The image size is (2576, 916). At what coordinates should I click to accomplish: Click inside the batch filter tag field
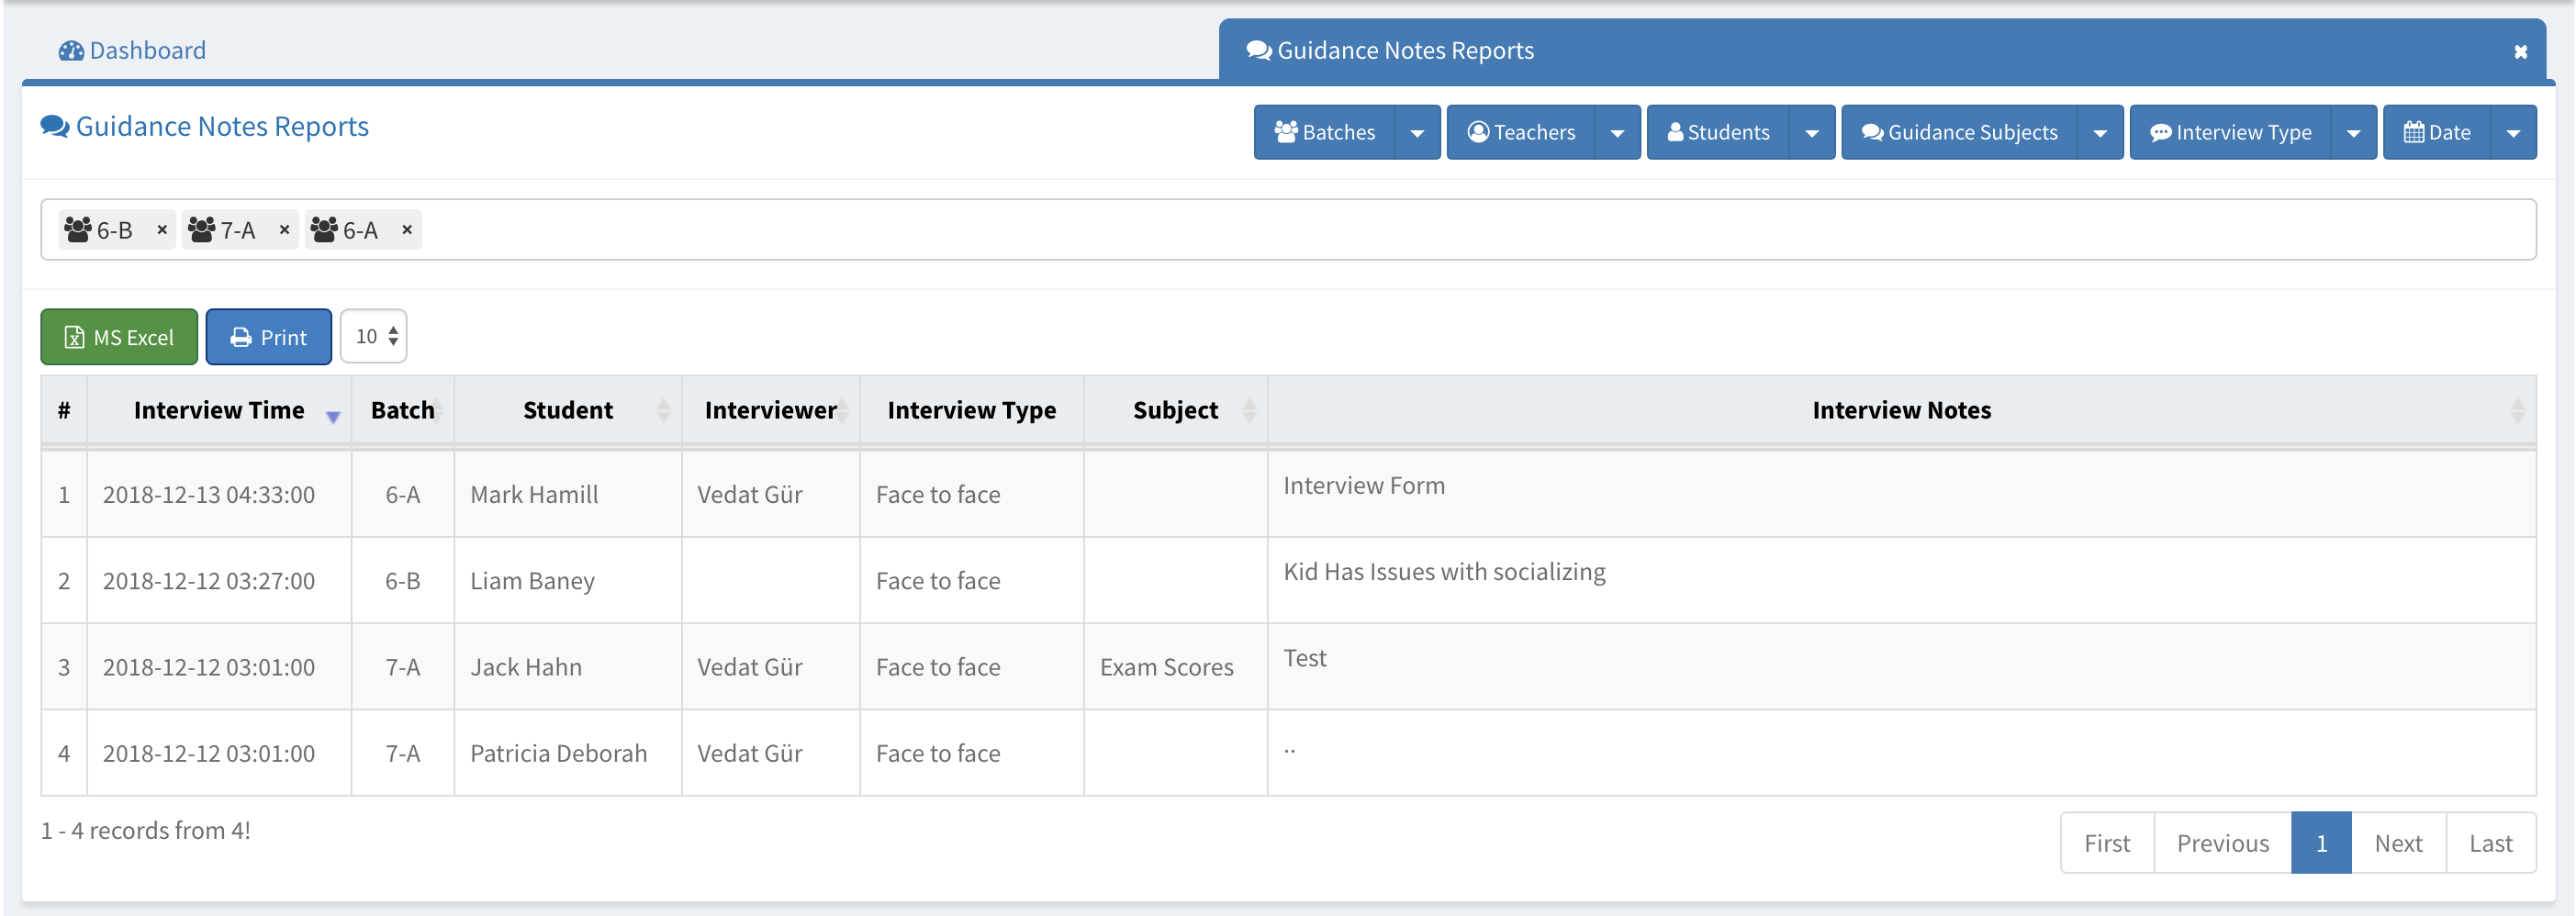pyautogui.click(x=1400, y=230)
